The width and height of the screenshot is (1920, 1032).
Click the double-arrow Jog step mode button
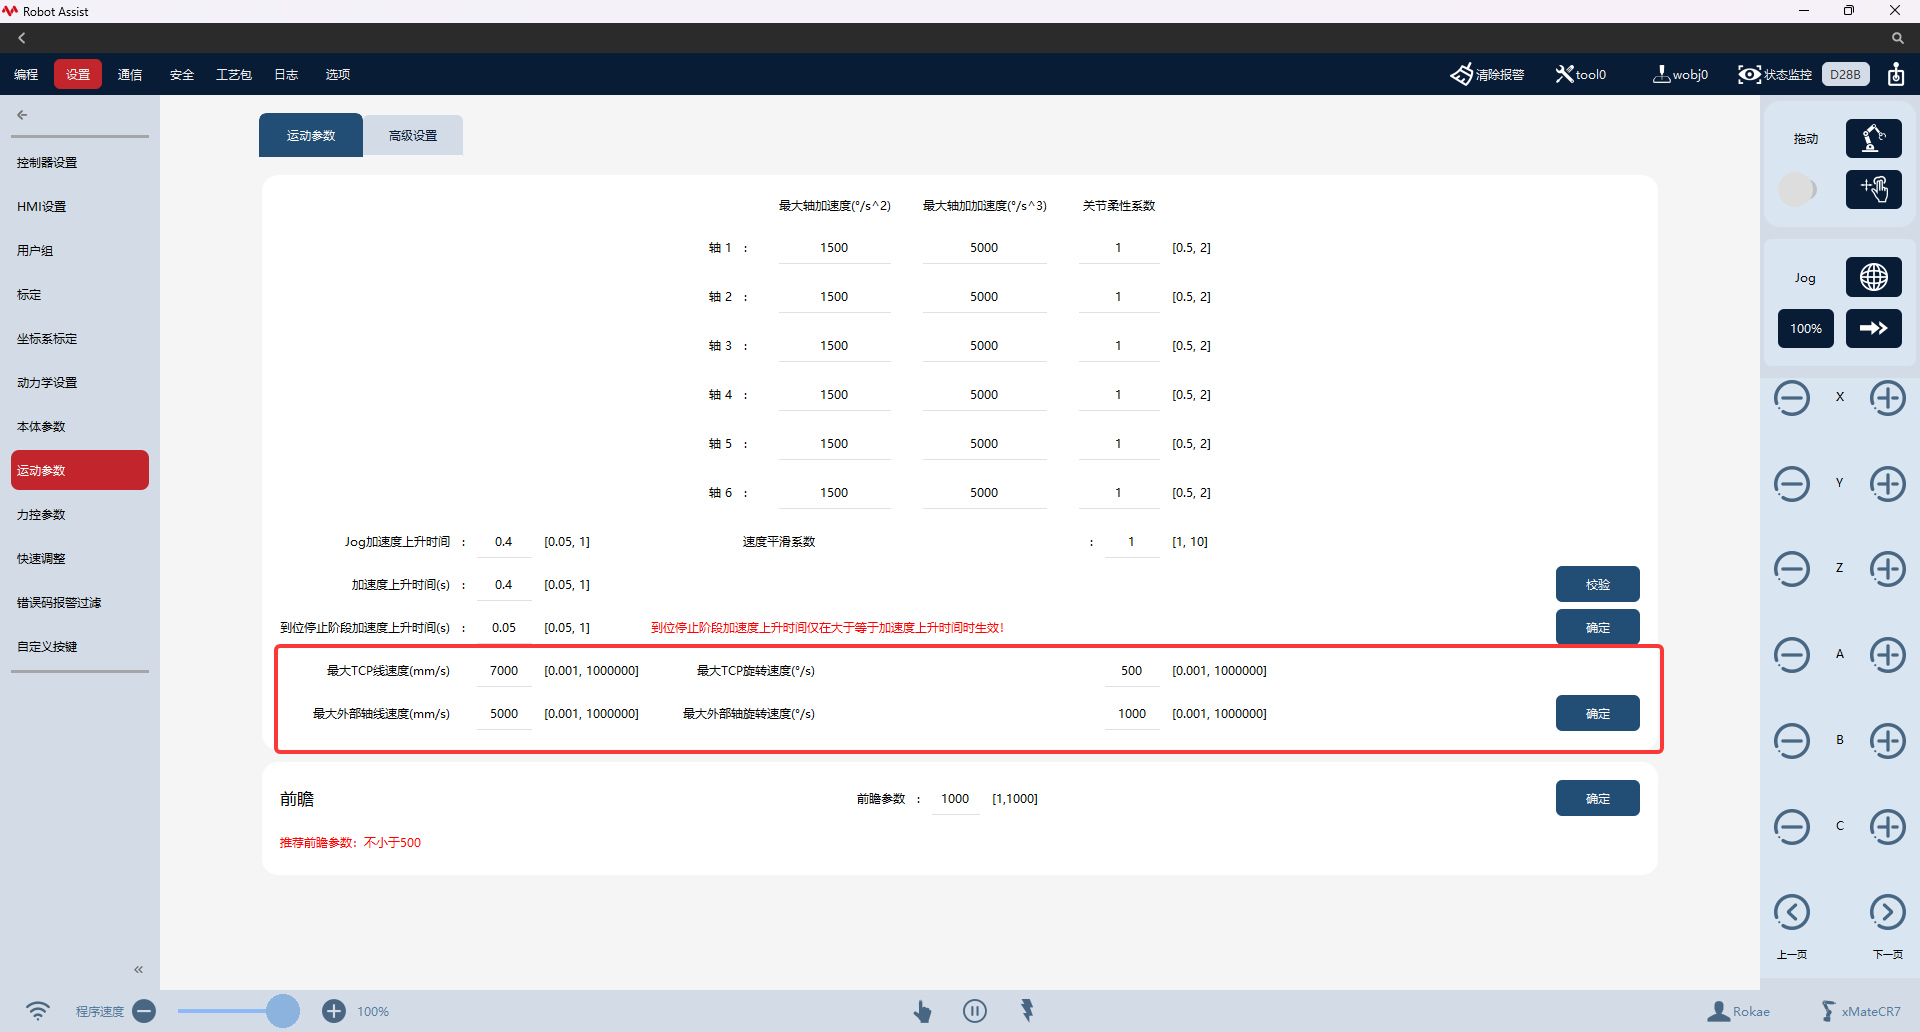tap(1873, 328)
